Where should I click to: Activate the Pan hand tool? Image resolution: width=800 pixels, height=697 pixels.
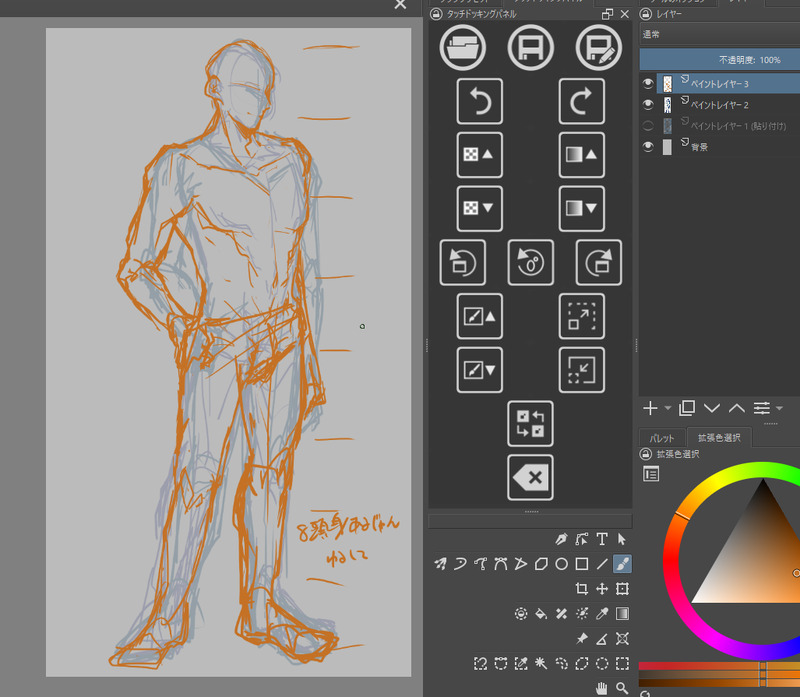click(x=602, y=688)
